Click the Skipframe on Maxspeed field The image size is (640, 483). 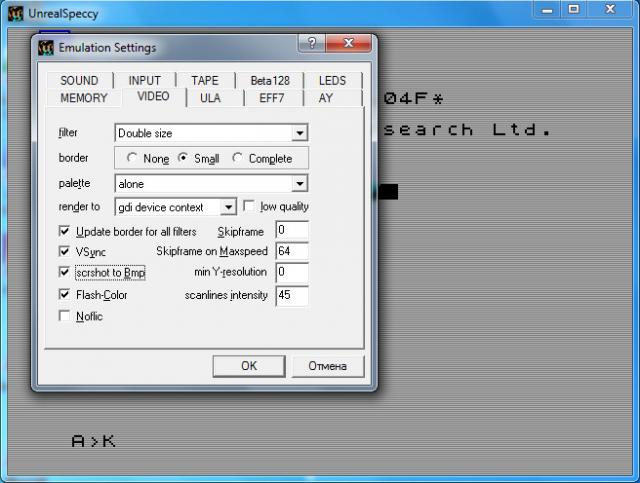tap(291, 251)
